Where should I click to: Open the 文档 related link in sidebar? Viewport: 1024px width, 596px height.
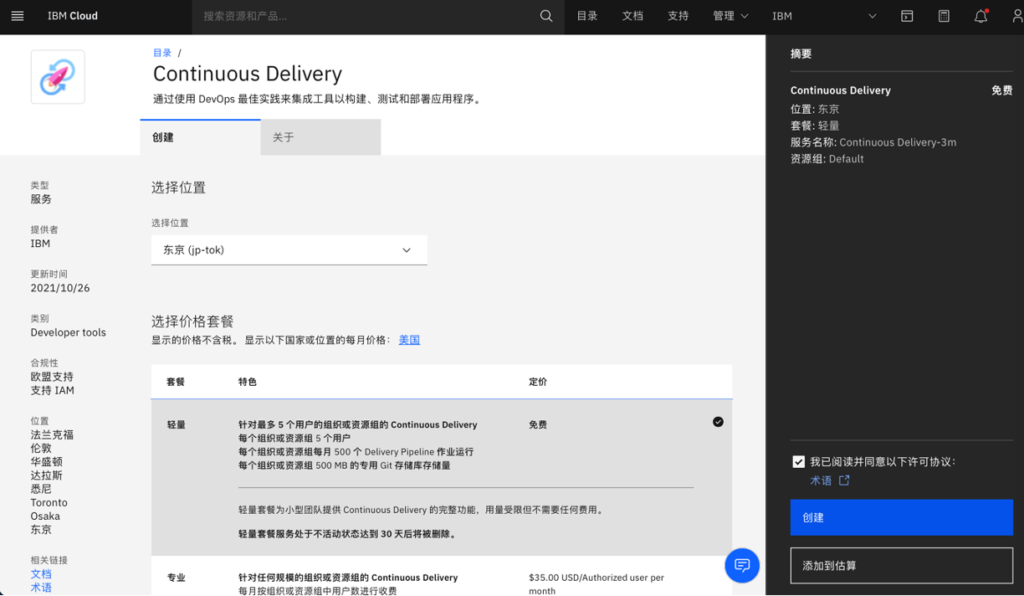(x=40, y=574)
